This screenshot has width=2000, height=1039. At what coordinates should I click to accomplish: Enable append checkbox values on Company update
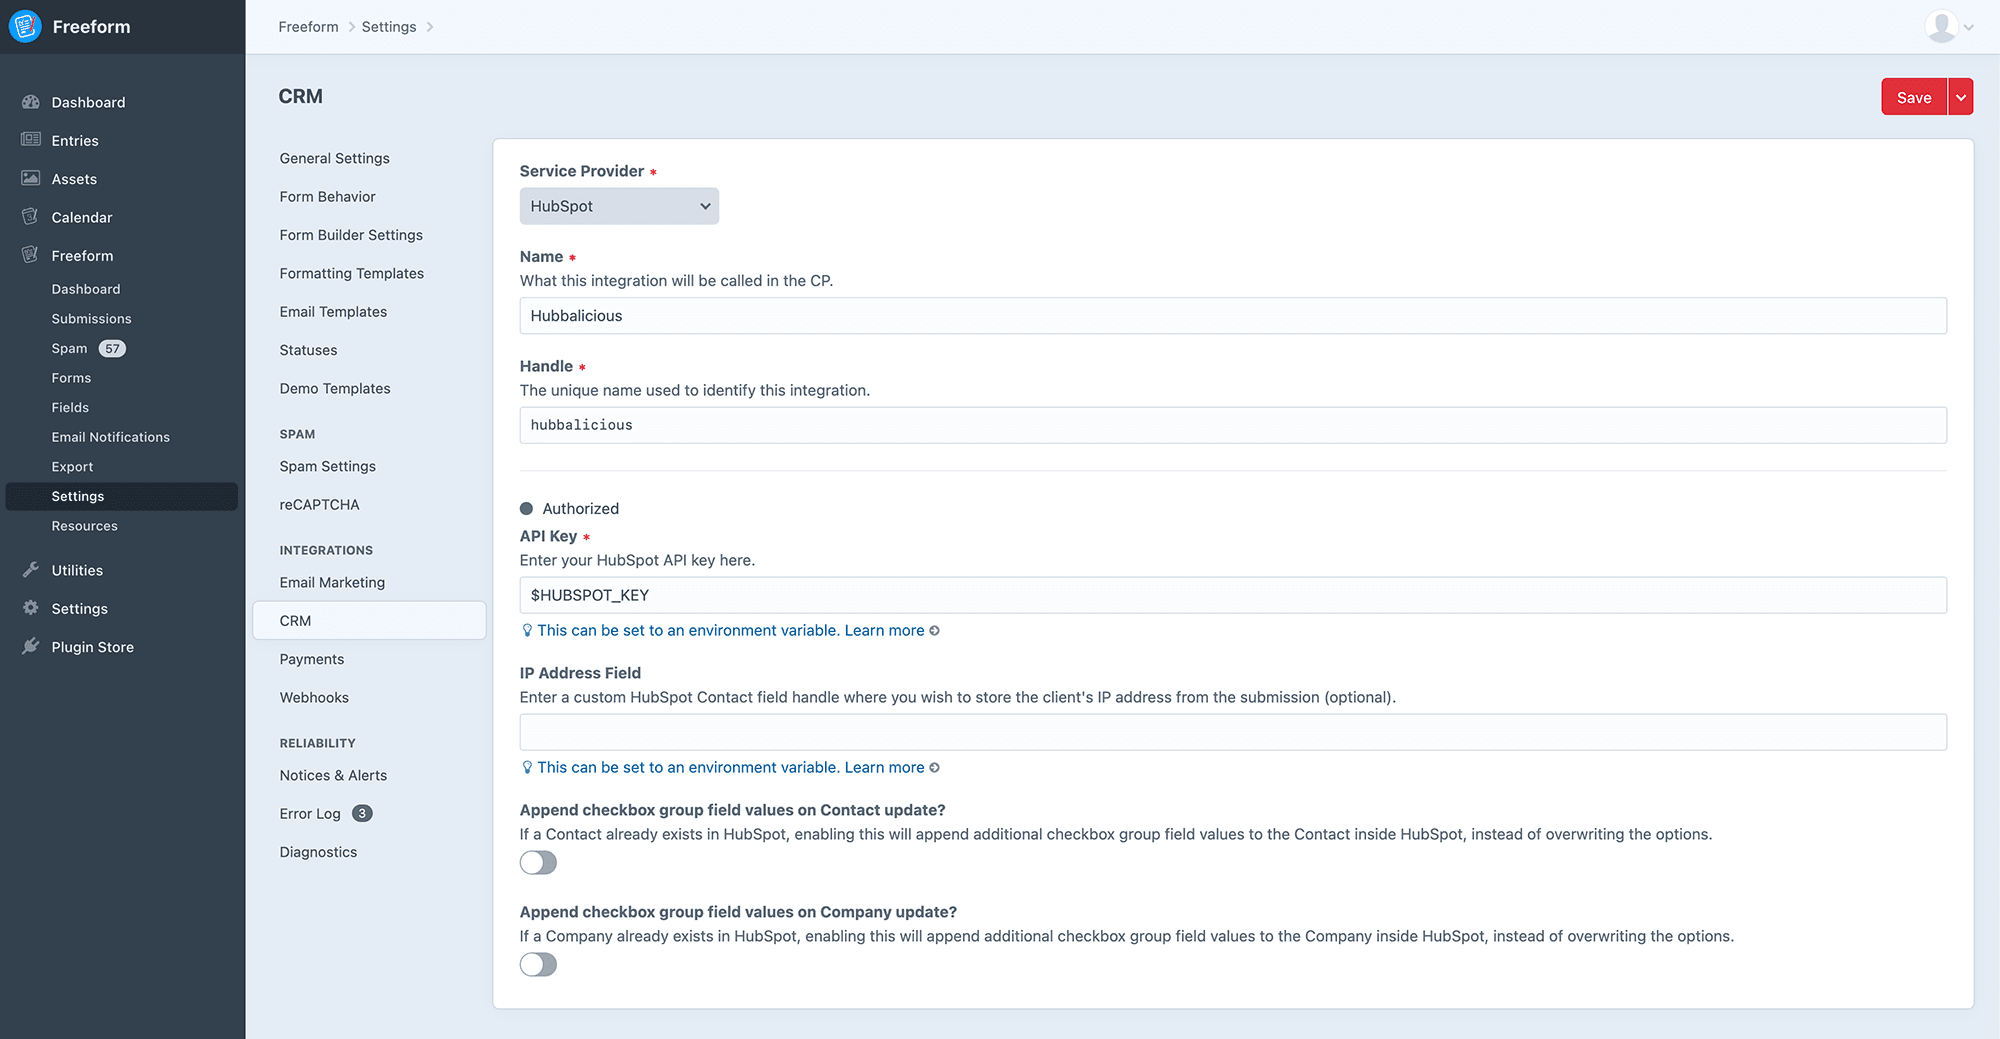[538, 964]
